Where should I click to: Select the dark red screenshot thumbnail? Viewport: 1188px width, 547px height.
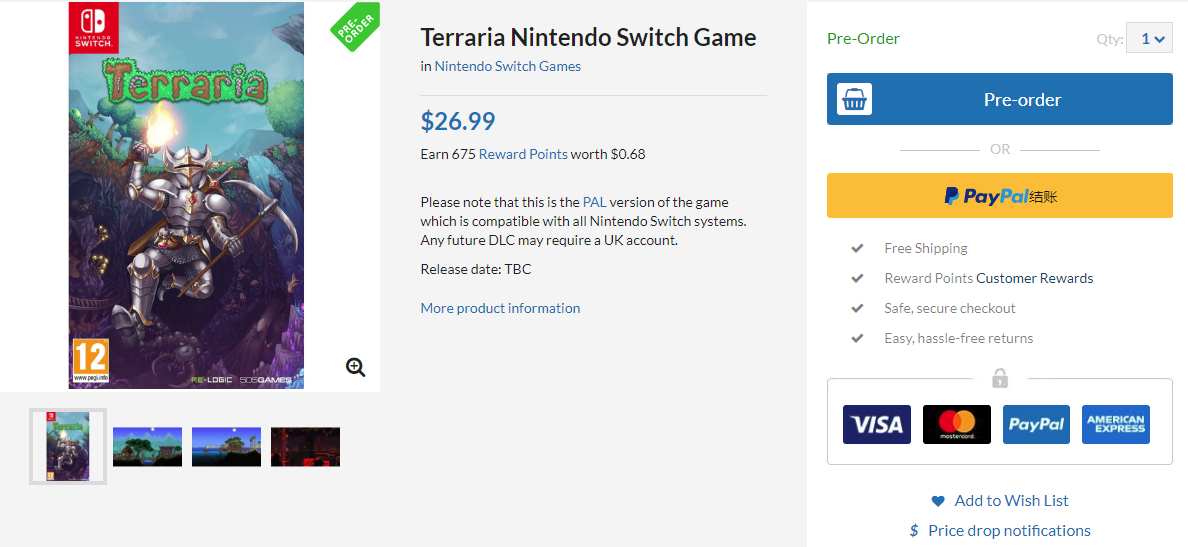305,447
